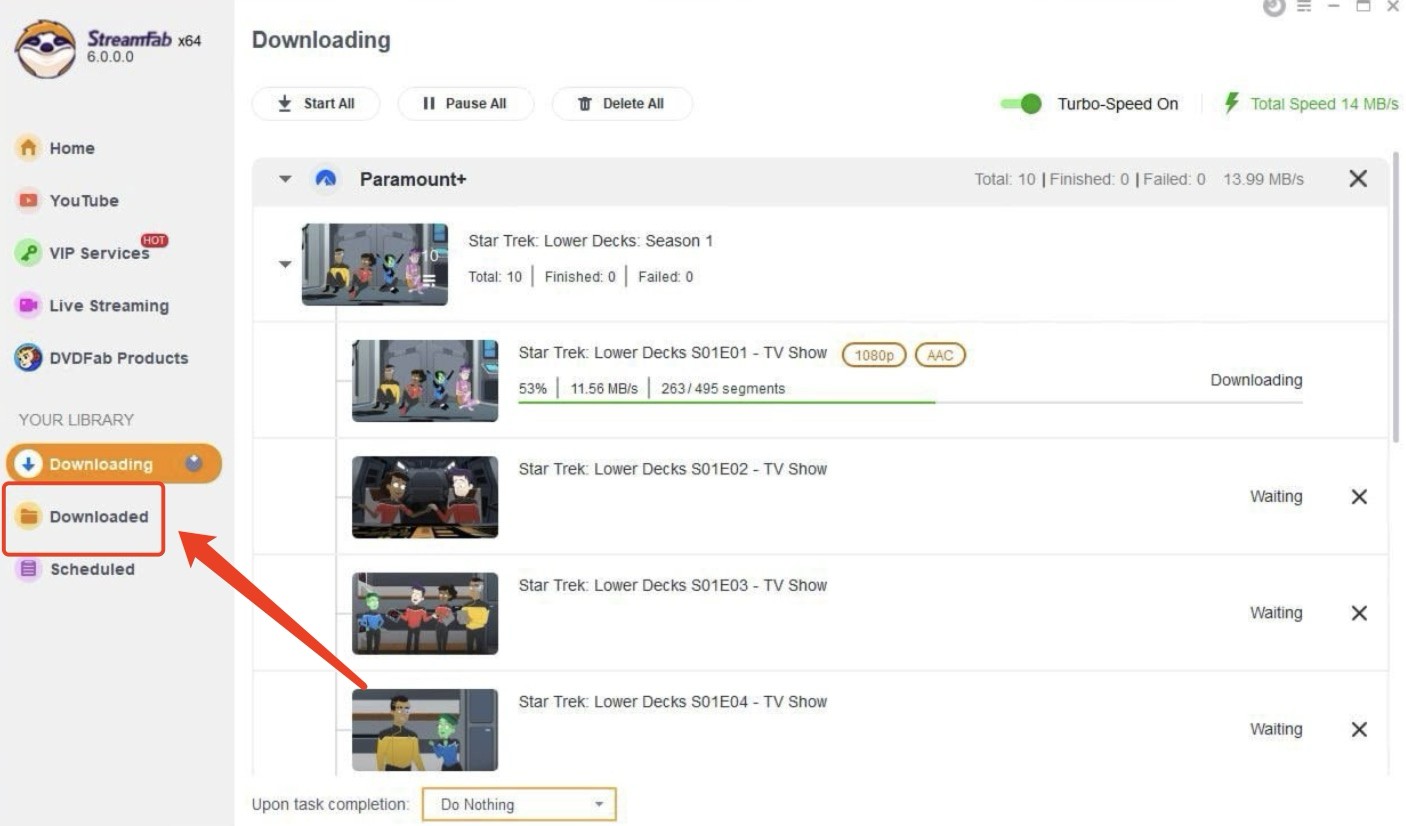Cancel the S01E03 waiting task

[x=1359, y=613]
